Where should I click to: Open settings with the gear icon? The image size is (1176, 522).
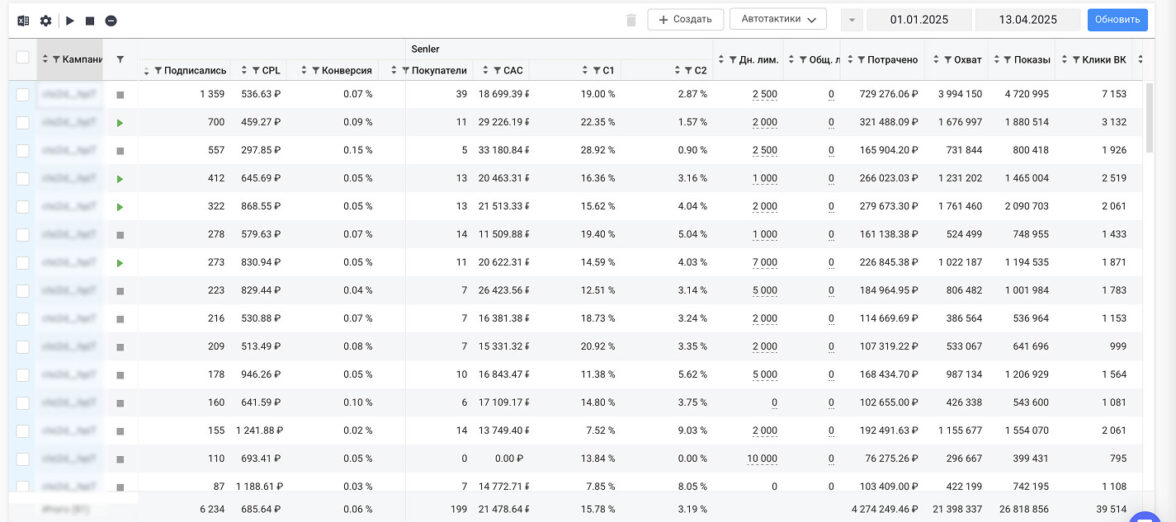click(x=46, y=20)
